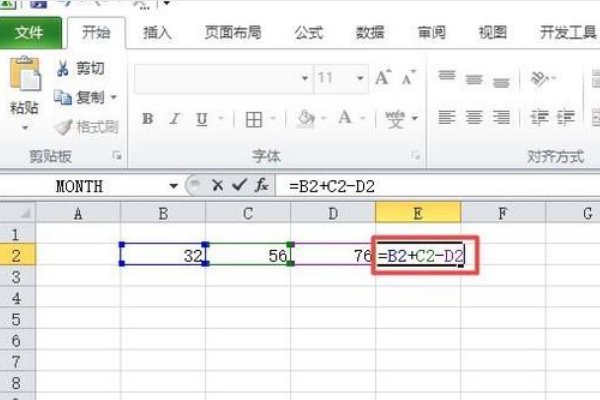Image resolution: width=600 pixels, height=400 pixels.
Task: Open the font name dropdown arrow
Action: [x=305, y=78]
